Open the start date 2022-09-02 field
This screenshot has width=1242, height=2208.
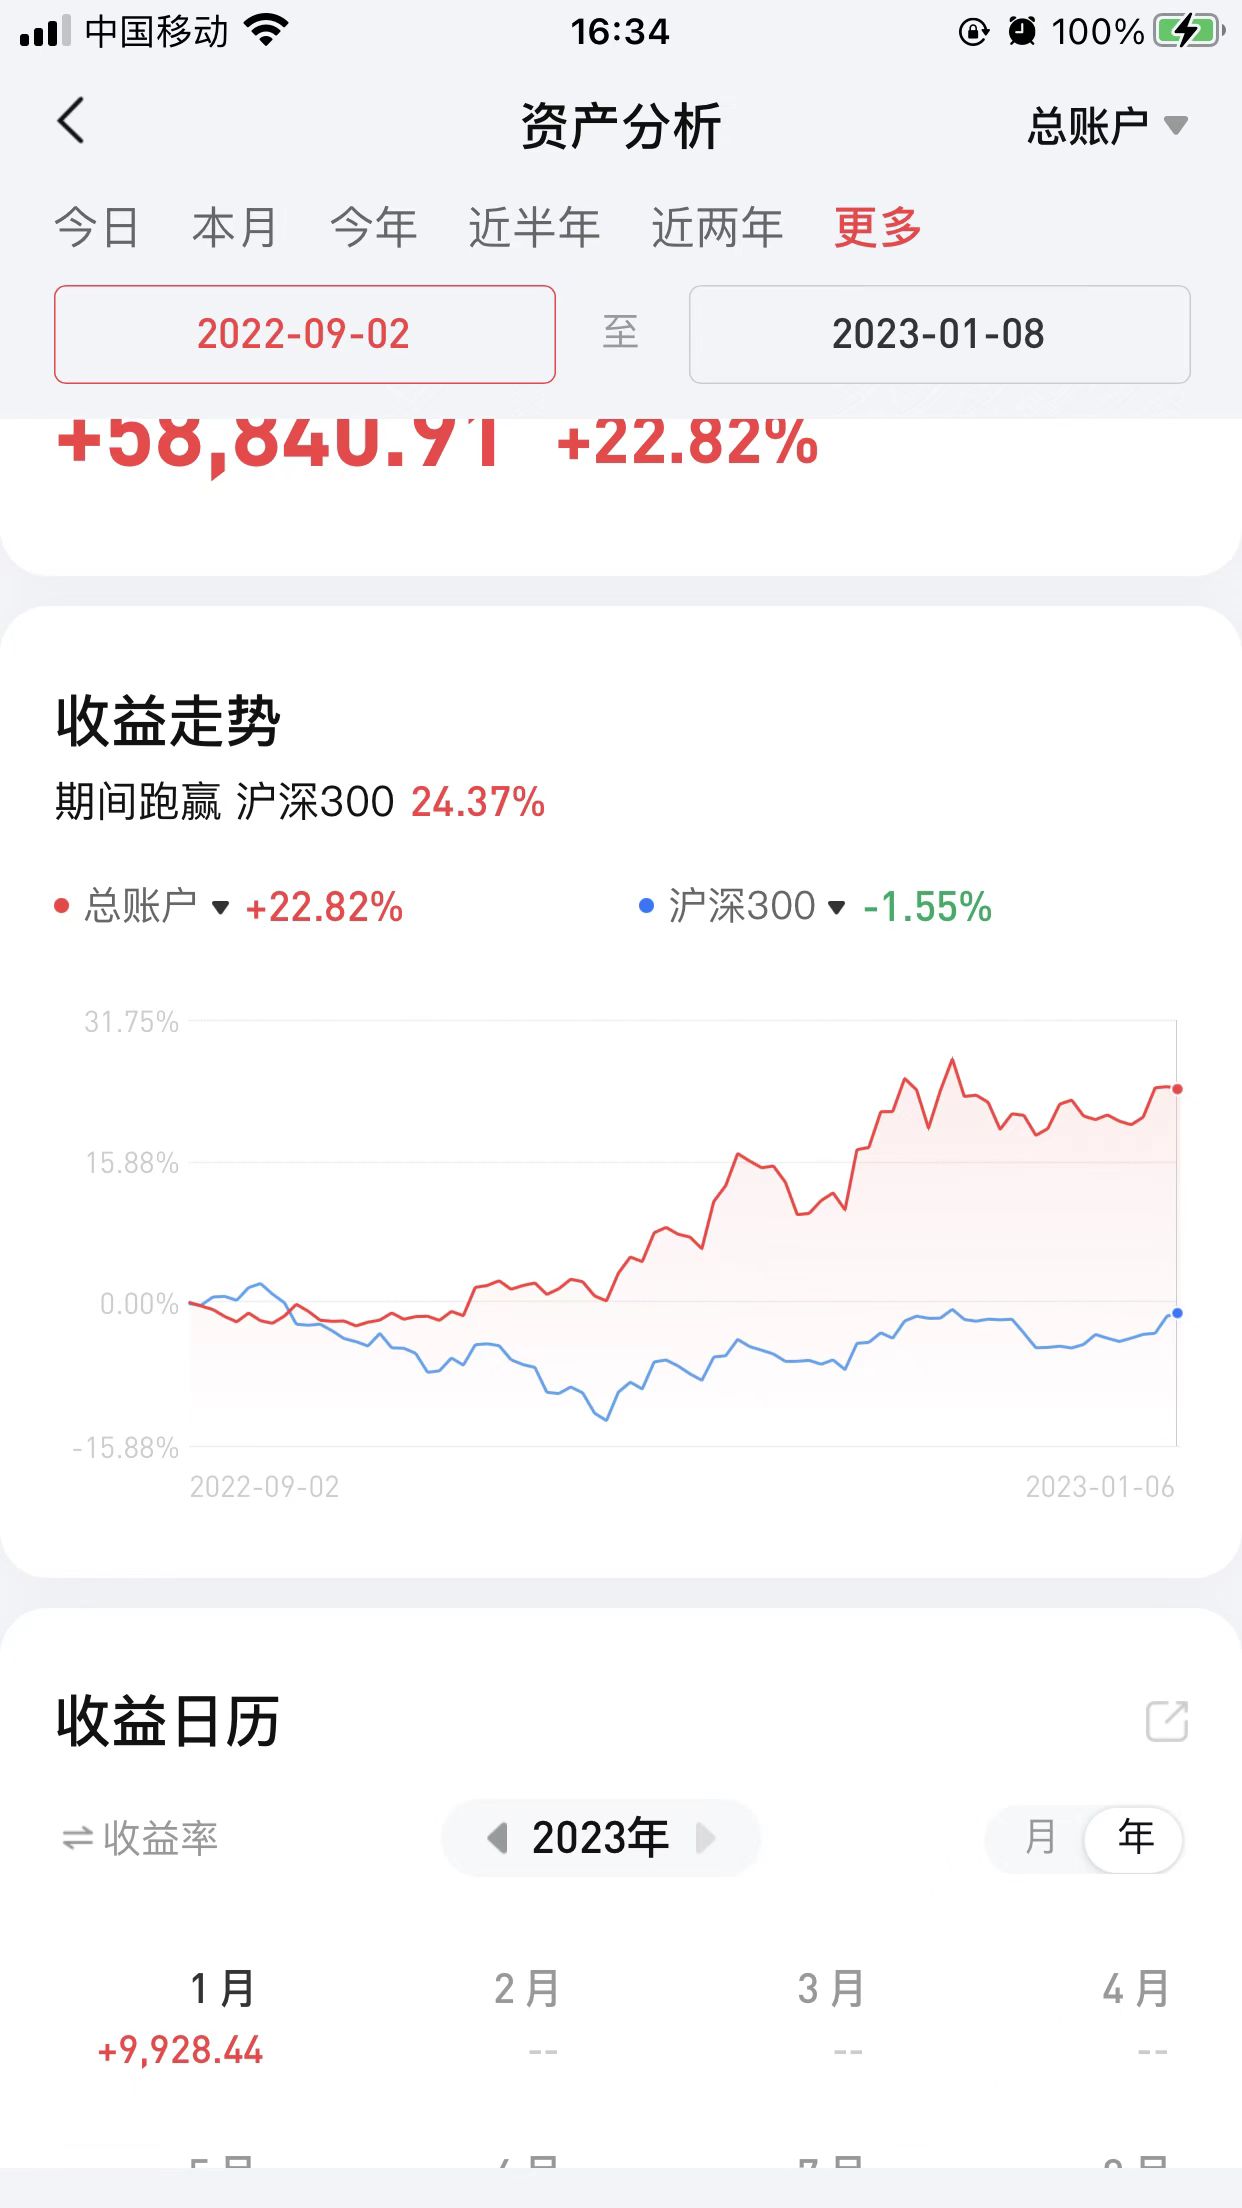click(304, 334)
